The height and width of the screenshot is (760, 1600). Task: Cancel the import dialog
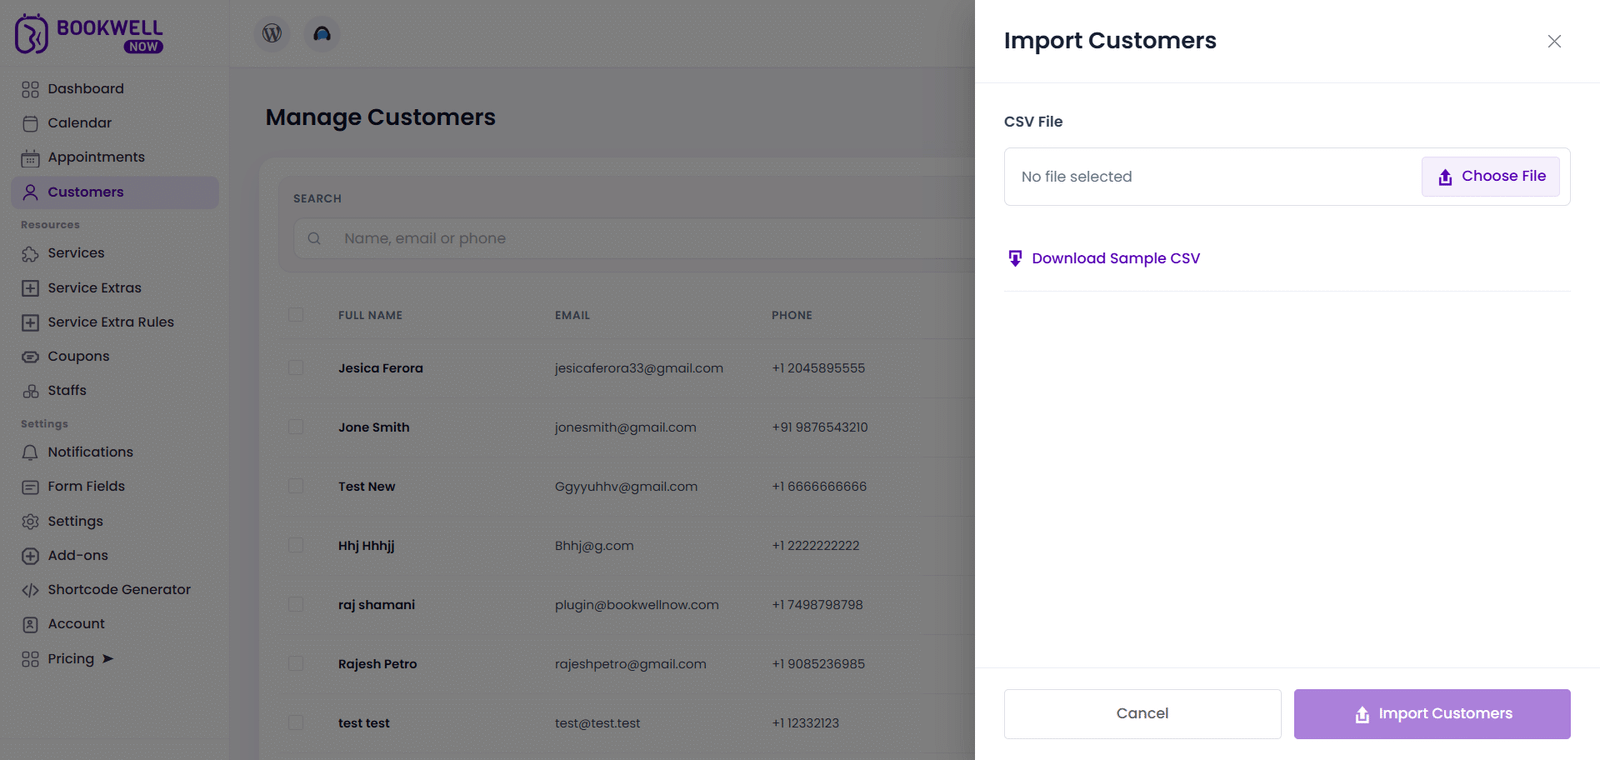(x=1142, y=714)
